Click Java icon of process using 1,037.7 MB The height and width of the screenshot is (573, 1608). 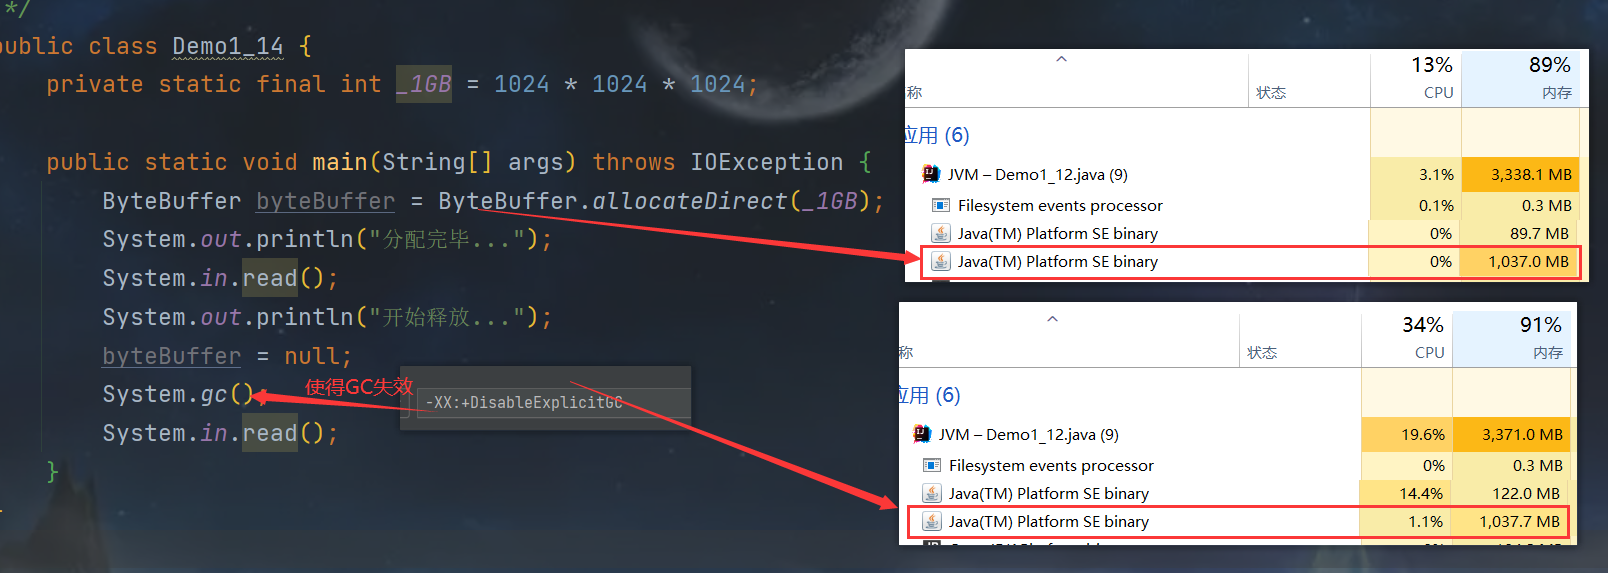(932, 521)
